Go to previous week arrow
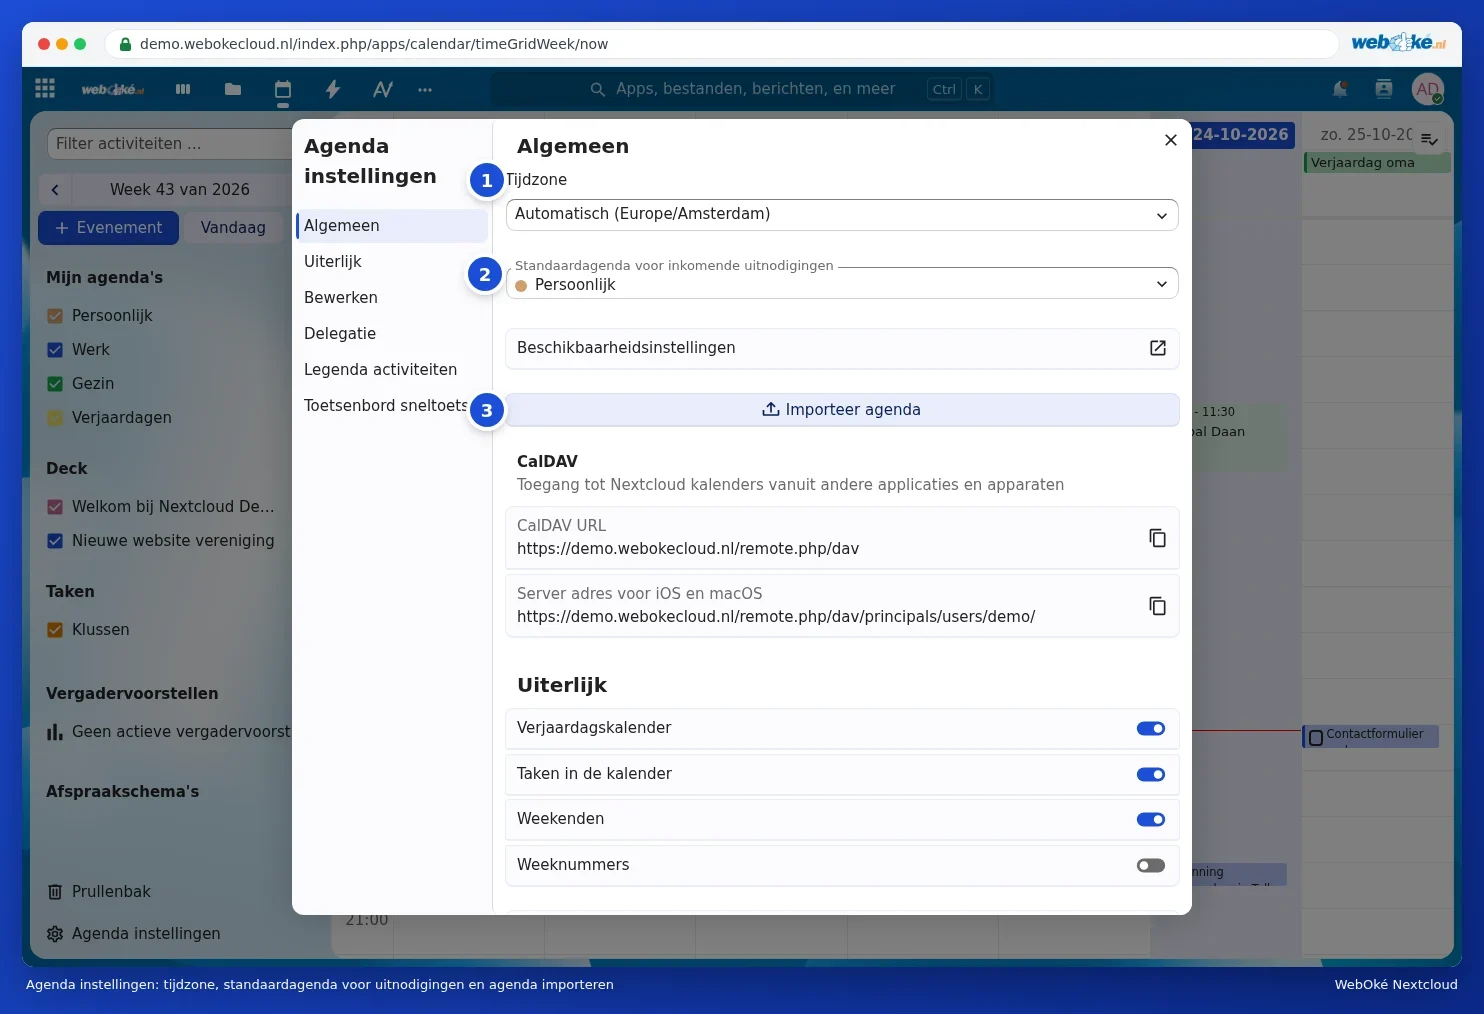The image size is (1484, 1014). tap(55, 190)
